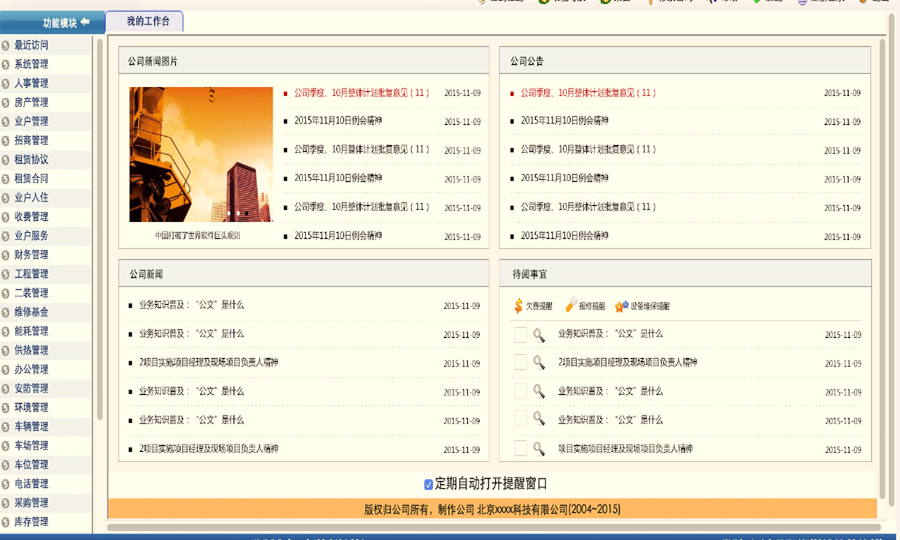Click the company news image thumbnail
Viewport: 900px width, 540px height.
200,154
